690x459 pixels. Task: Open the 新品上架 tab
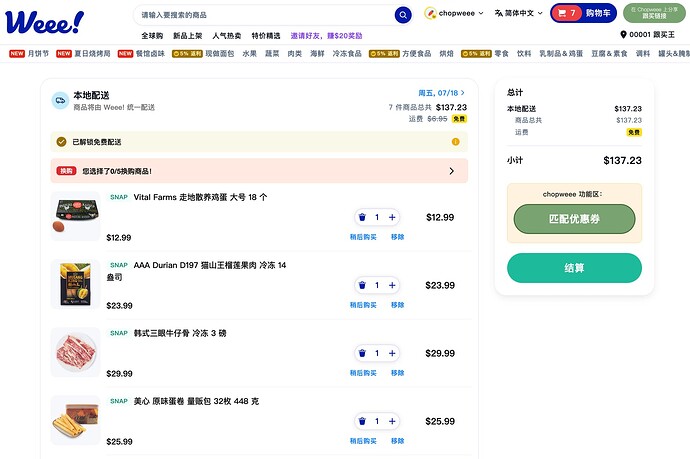[187, 36]
